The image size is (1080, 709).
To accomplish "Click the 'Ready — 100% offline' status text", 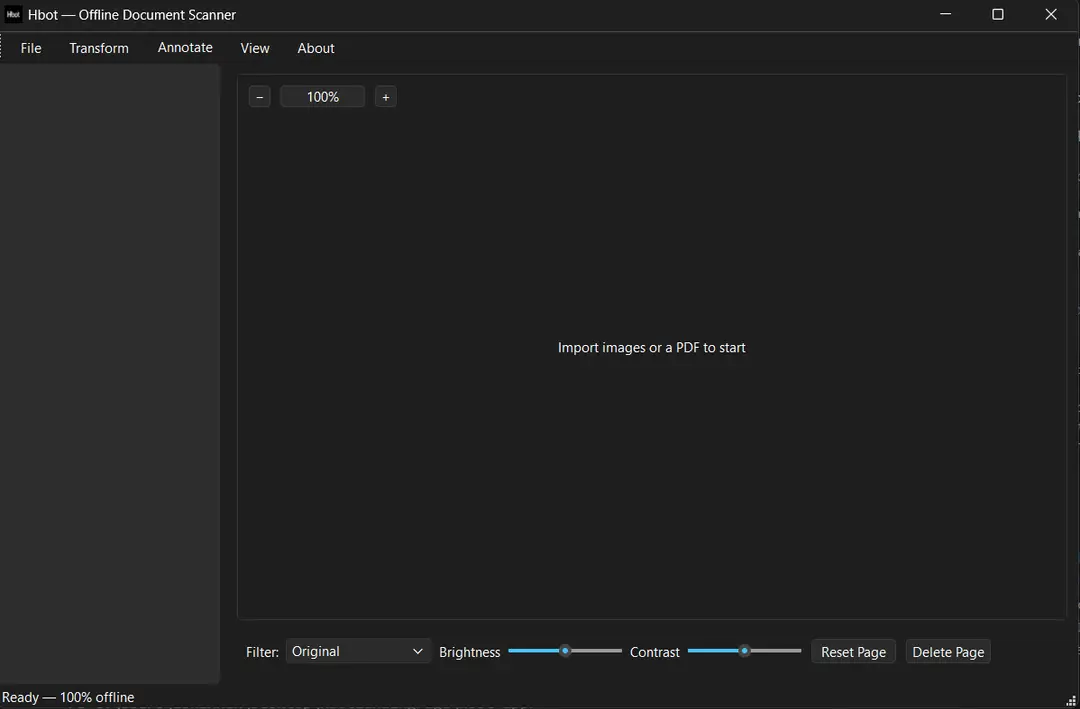I will (68, 697).
